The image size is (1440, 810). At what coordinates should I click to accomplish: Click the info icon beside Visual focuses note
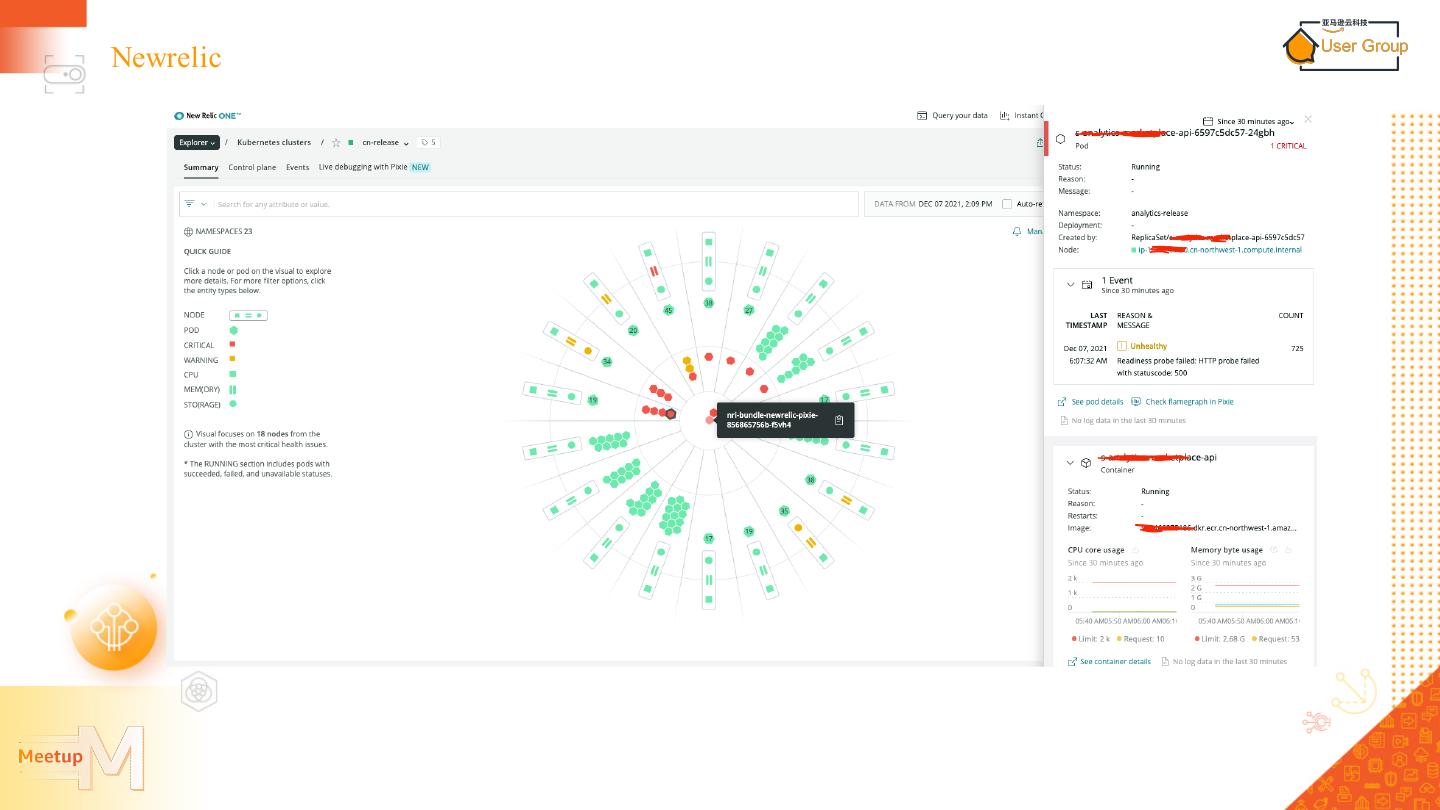188,434
